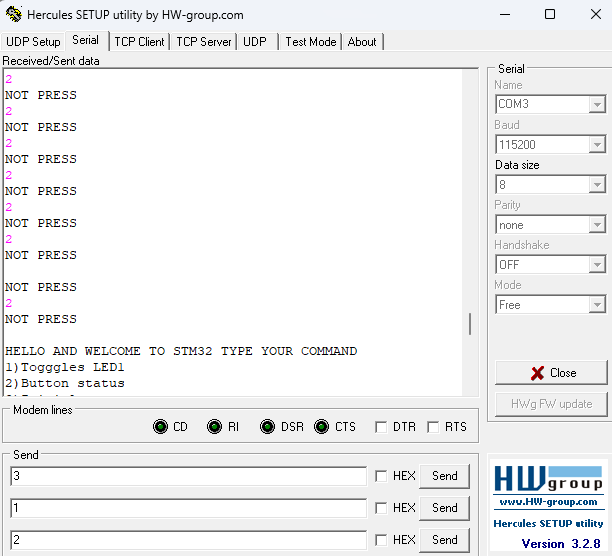Viewport: 612px width, 556px height.
Task: Click the Hercules app icon in title bar
Action: point(14,14)
